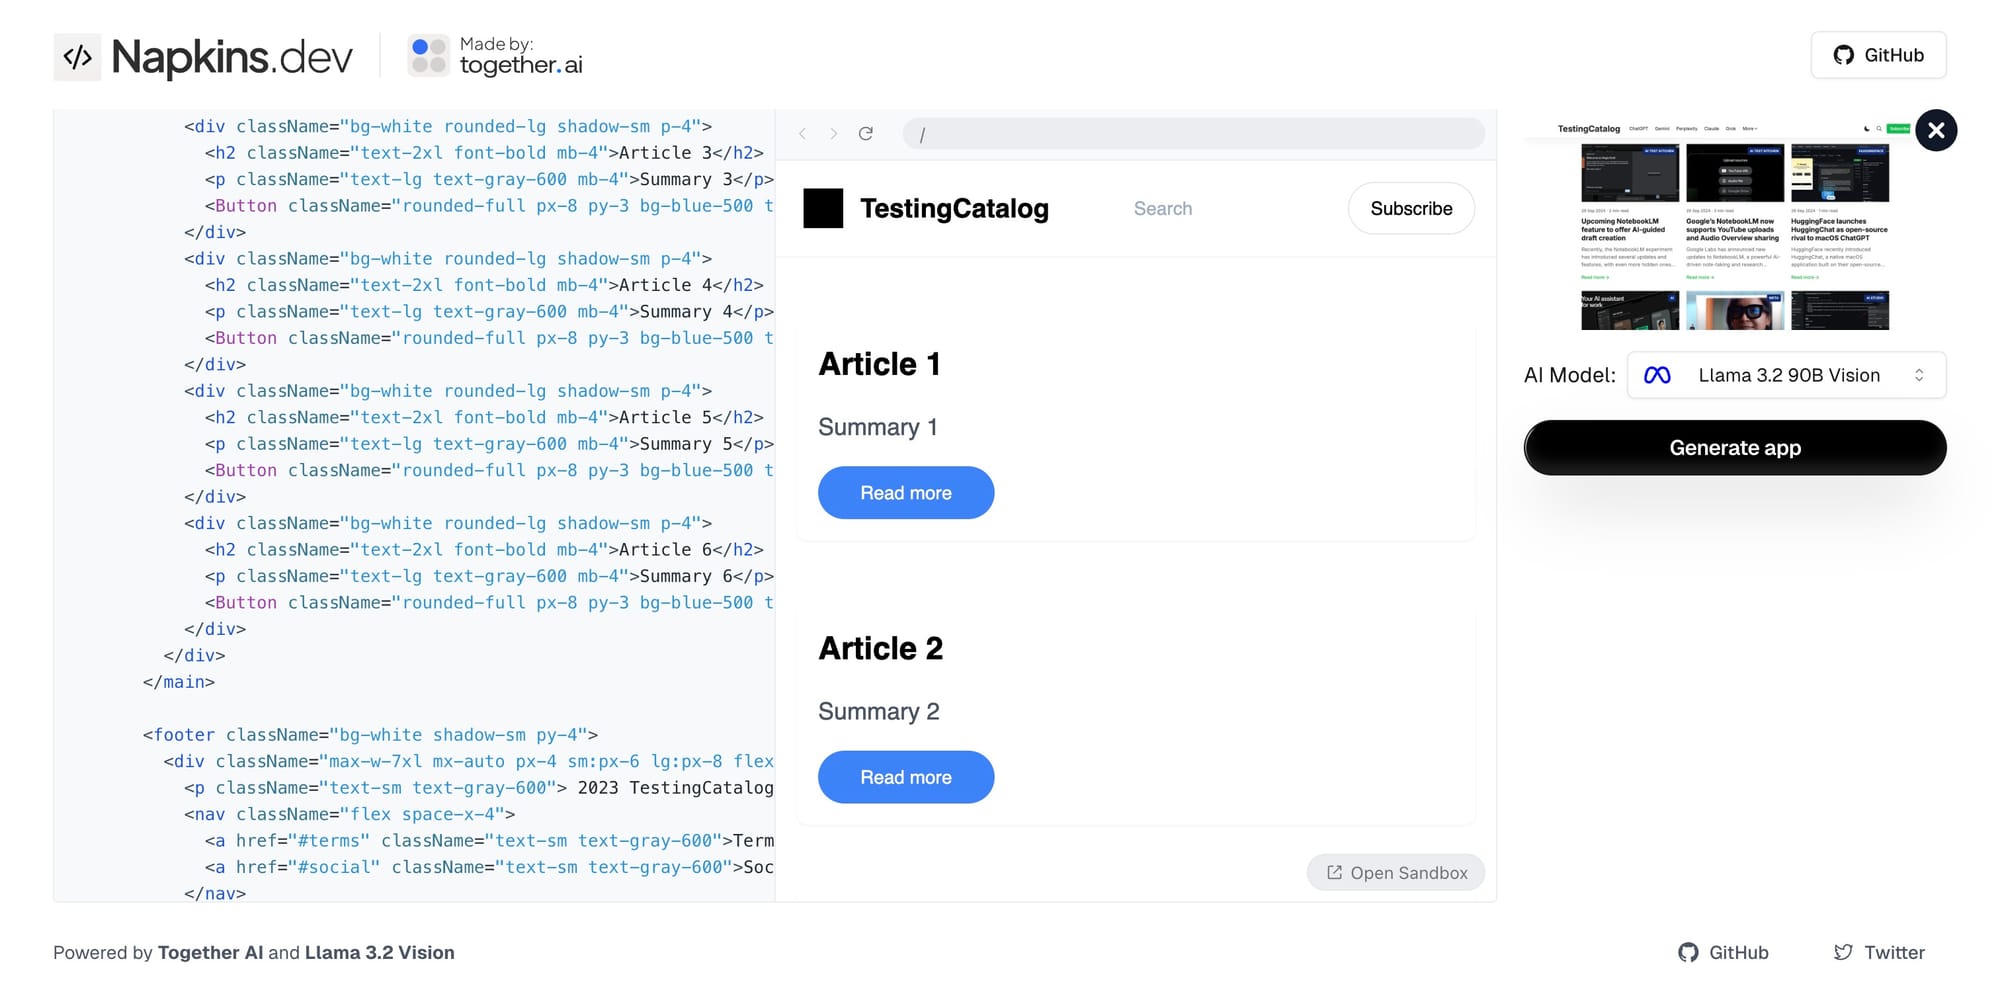Screen dimensions: 2000x992
Task: Click the Summary 3 paragraph code line
Action: click(489, 179)
